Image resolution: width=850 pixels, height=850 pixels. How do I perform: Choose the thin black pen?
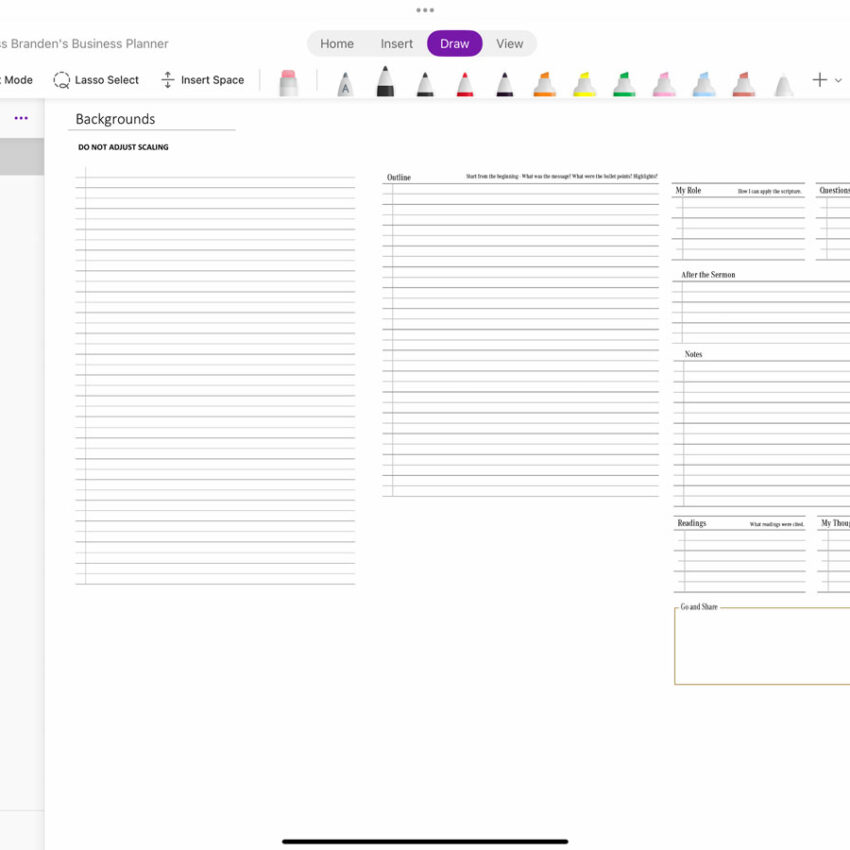(425, 84)
